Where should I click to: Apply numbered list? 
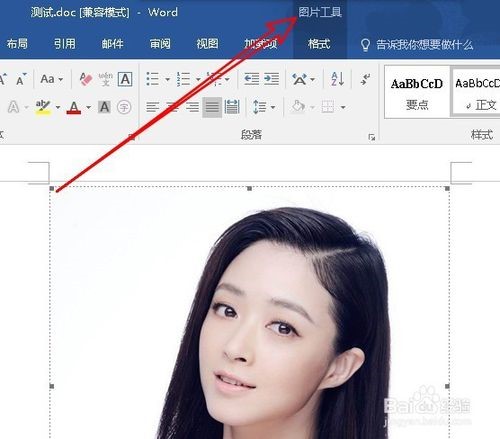click(183, 79)
